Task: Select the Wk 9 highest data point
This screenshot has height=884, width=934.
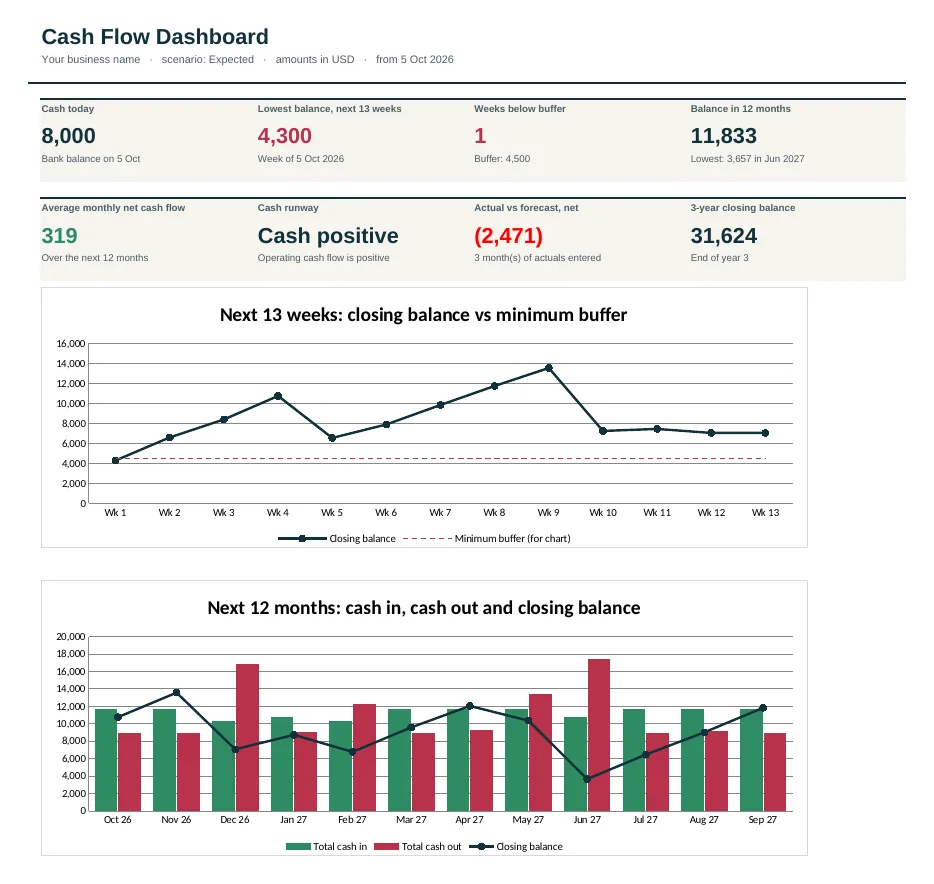Action: [549, 368]
